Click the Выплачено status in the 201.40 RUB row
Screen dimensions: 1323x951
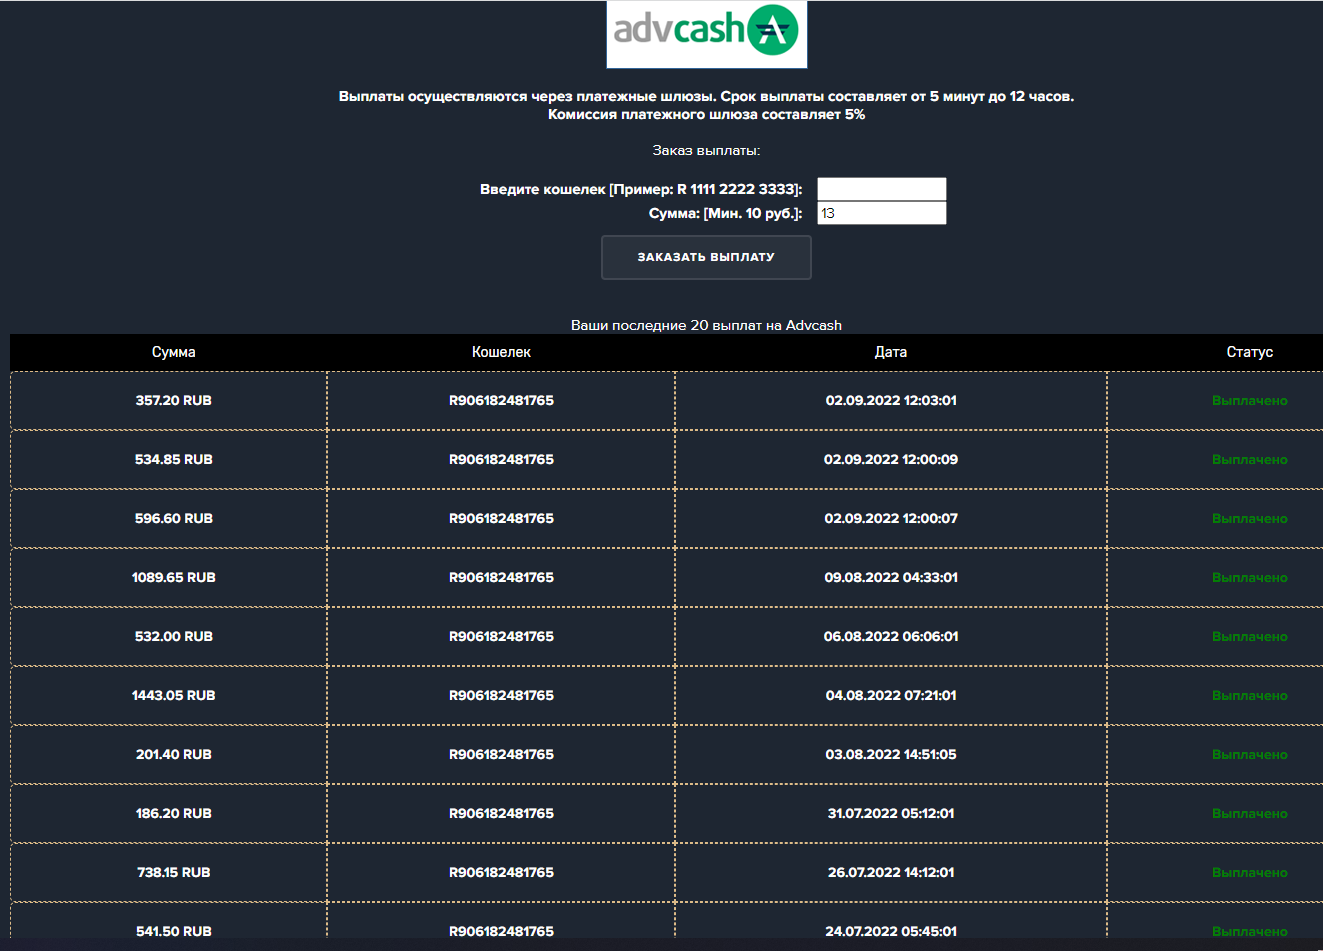(1250, 754)
